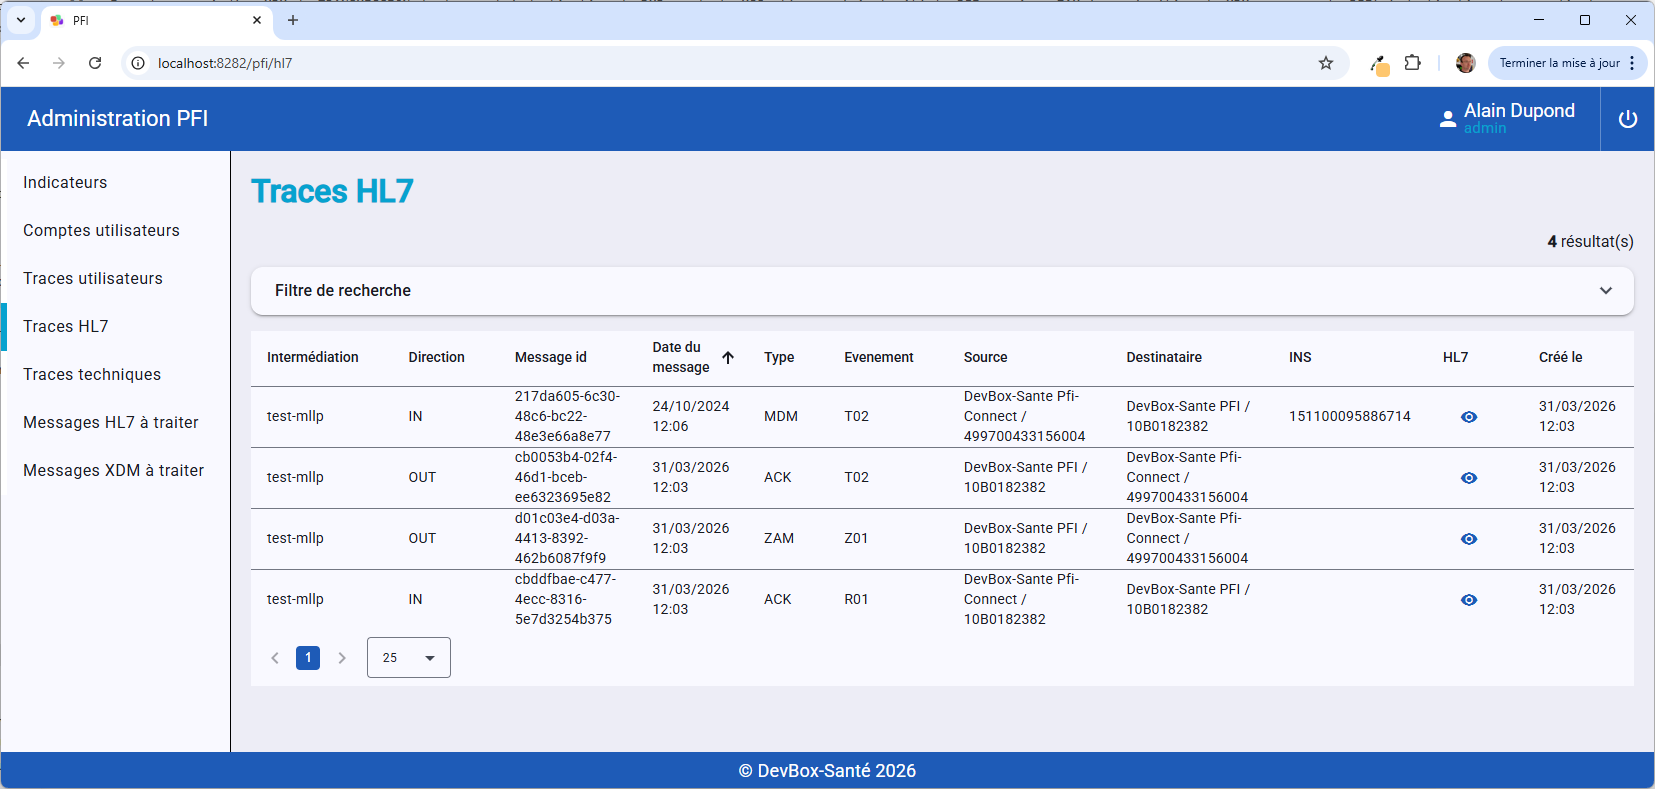The image size is (1655, 789).
Task: Navigate to Messages HL7 à traiter
Action: click(x=111, y=423)
